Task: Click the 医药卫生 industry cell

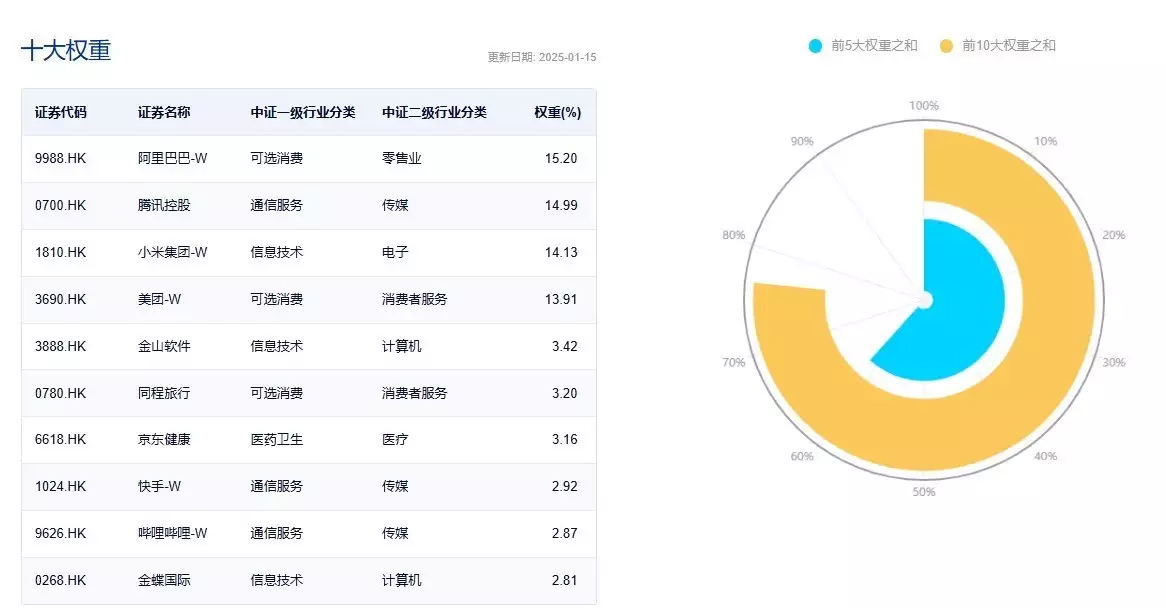Action: 277,439
